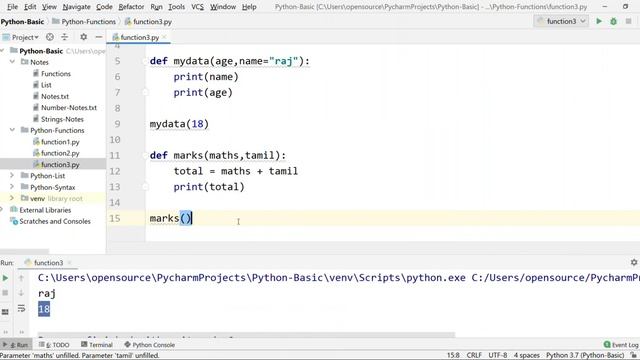The image size is (640, 360).
Task: Open the Run tool window tab
Action: tap(16, 344)
